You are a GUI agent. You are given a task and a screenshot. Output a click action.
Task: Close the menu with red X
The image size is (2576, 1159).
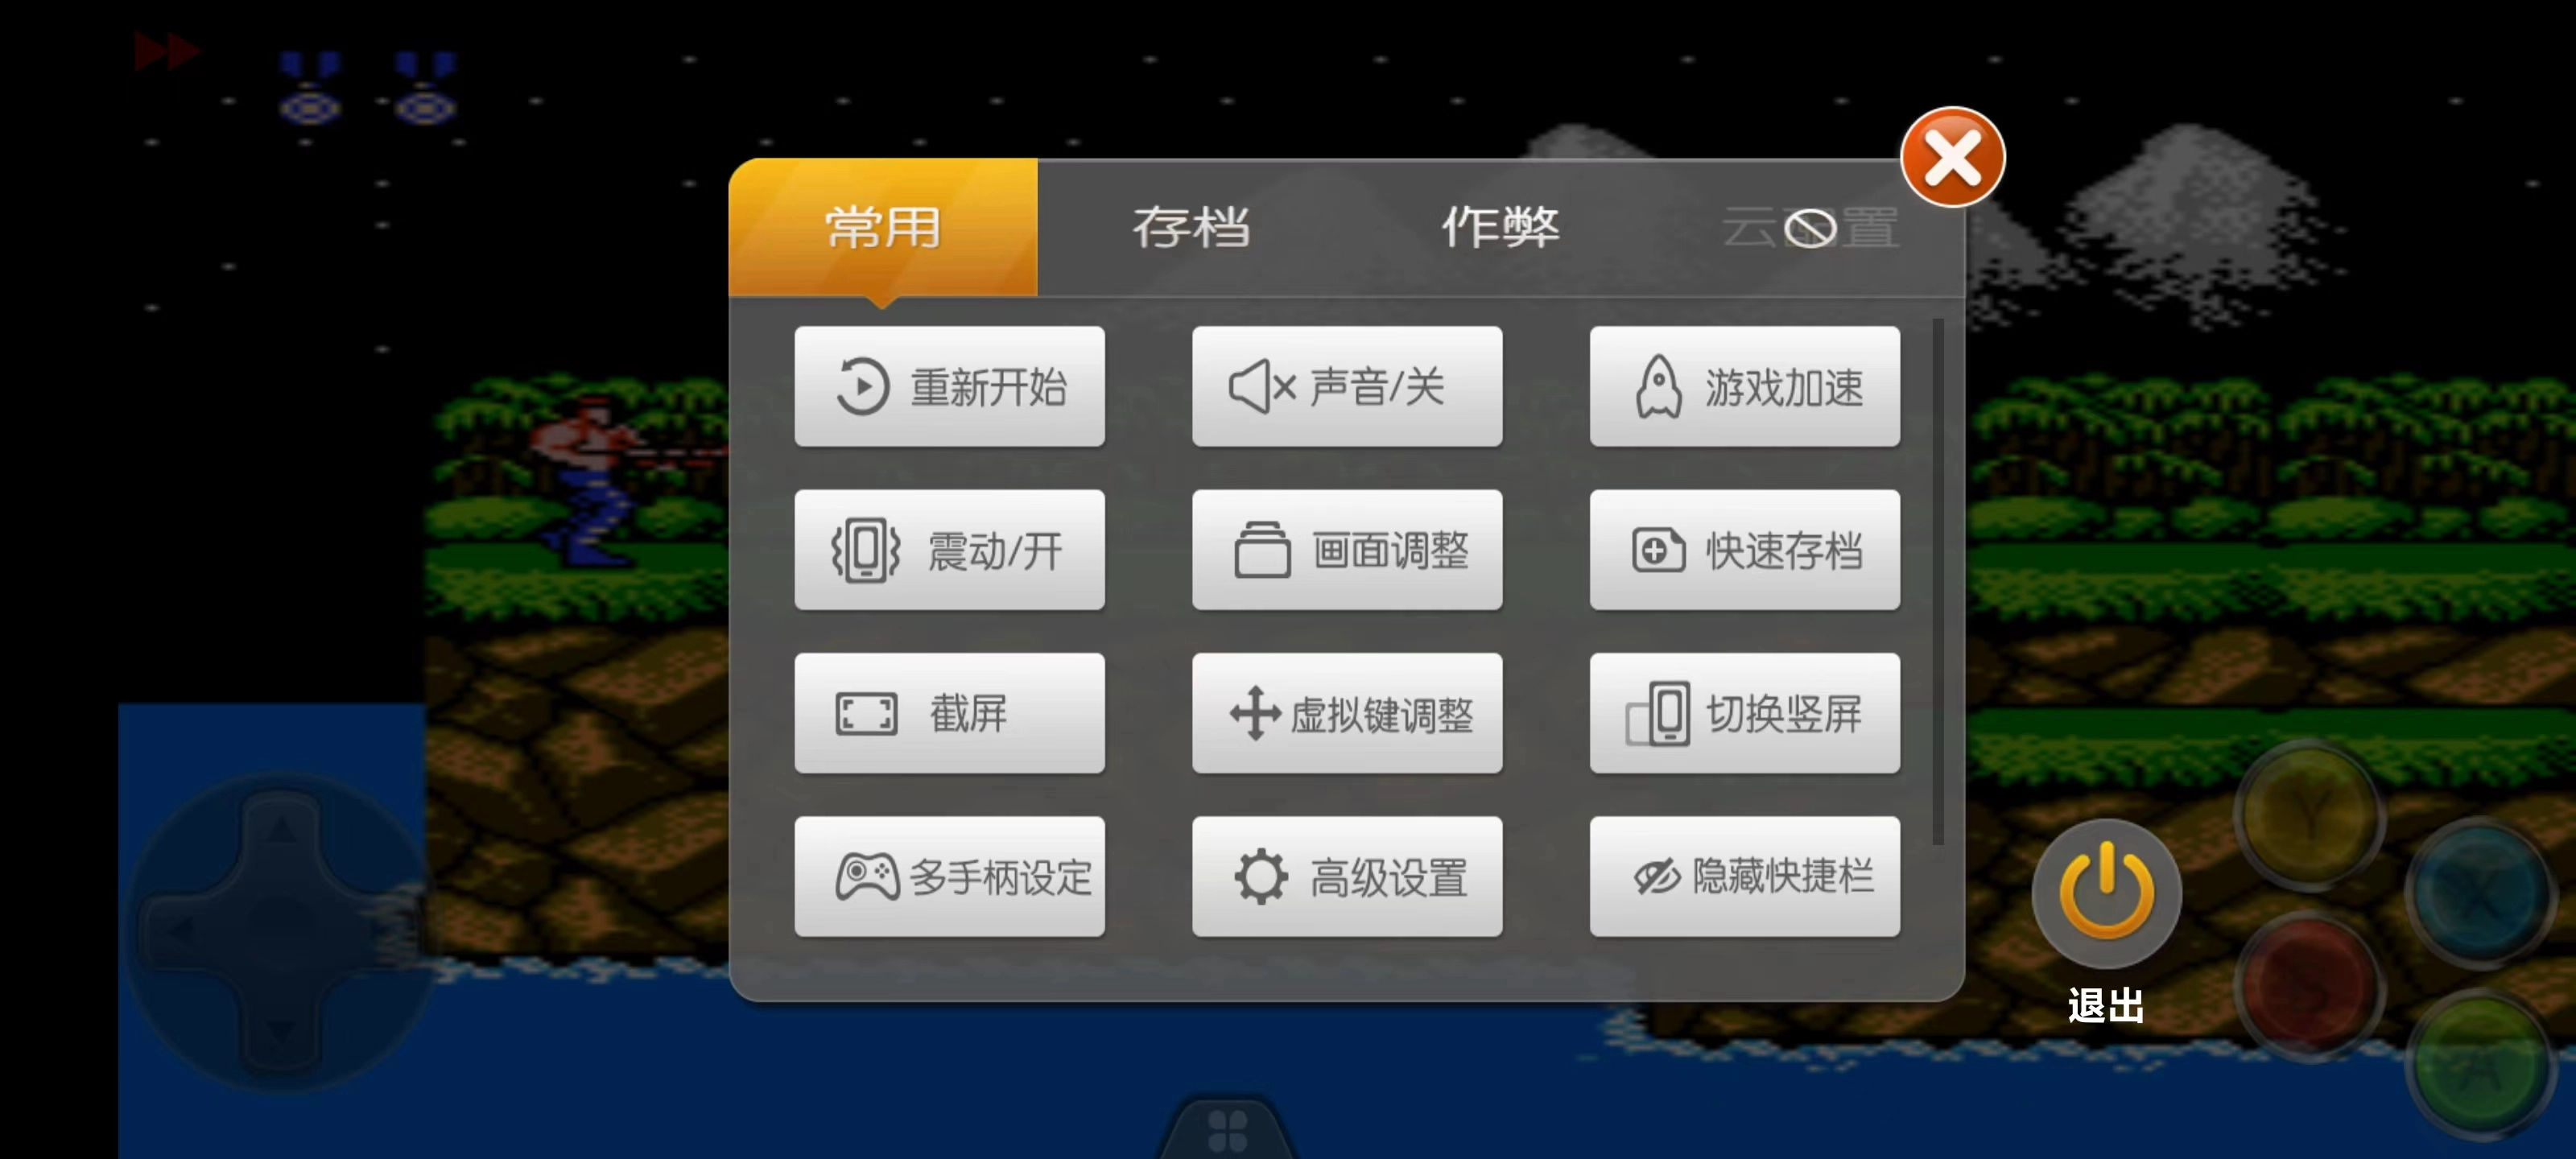click(x=1952, y=157)
